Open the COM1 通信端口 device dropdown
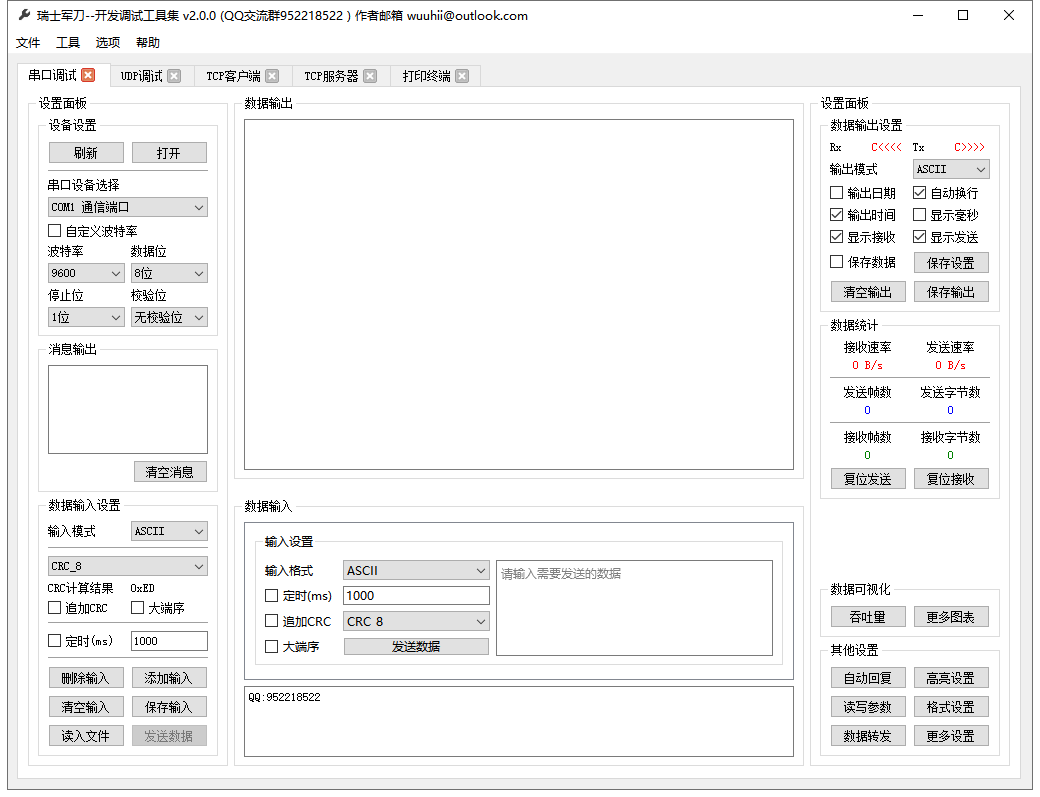The image size is (1040, 797). (127, 207)
